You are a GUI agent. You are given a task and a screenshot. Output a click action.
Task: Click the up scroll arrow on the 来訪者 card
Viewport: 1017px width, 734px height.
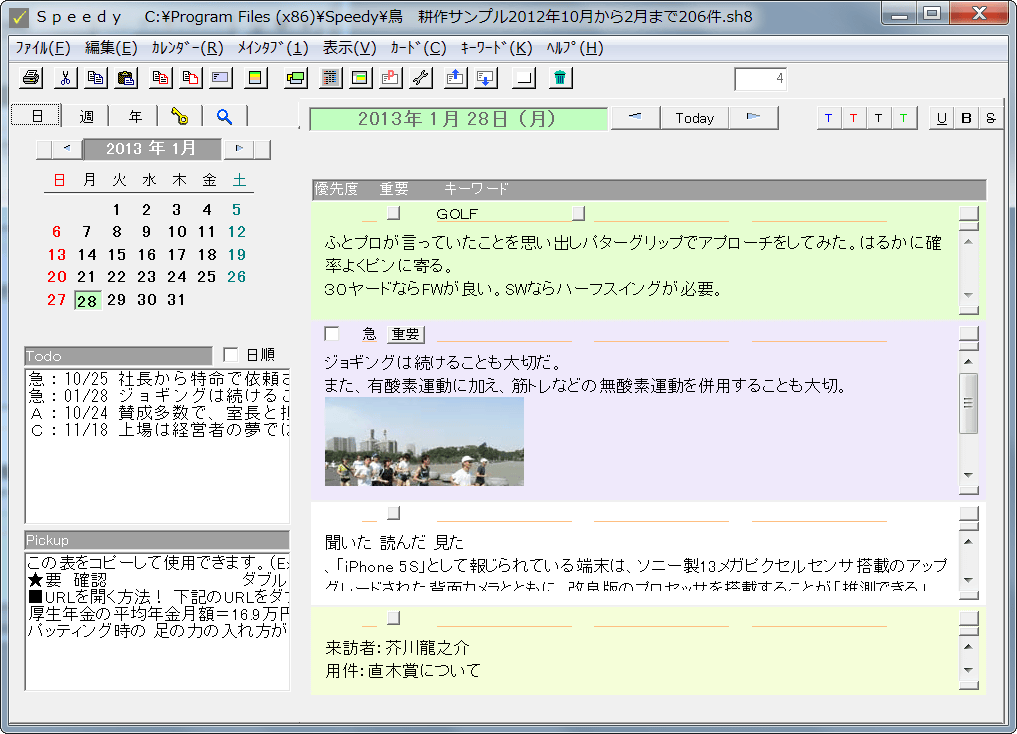click(968, 646)
